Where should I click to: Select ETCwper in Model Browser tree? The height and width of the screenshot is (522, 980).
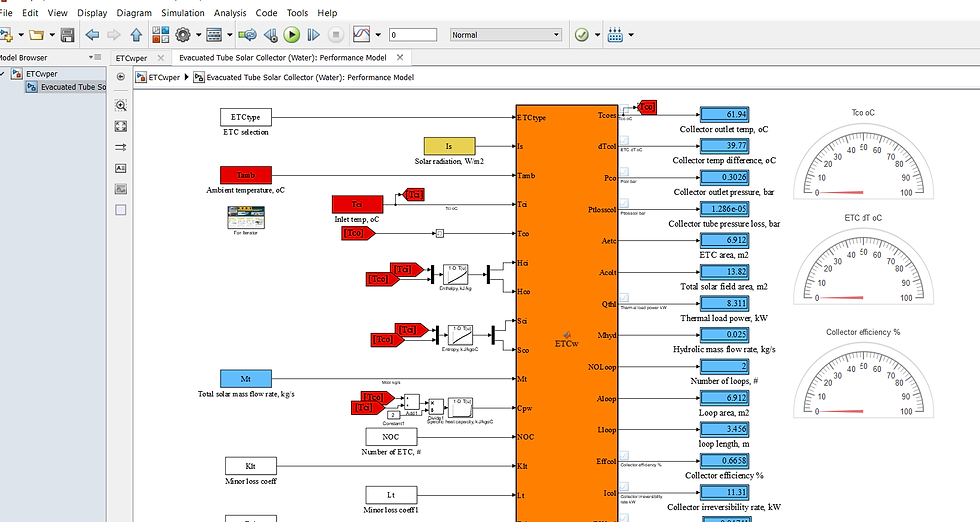[42, 74]
